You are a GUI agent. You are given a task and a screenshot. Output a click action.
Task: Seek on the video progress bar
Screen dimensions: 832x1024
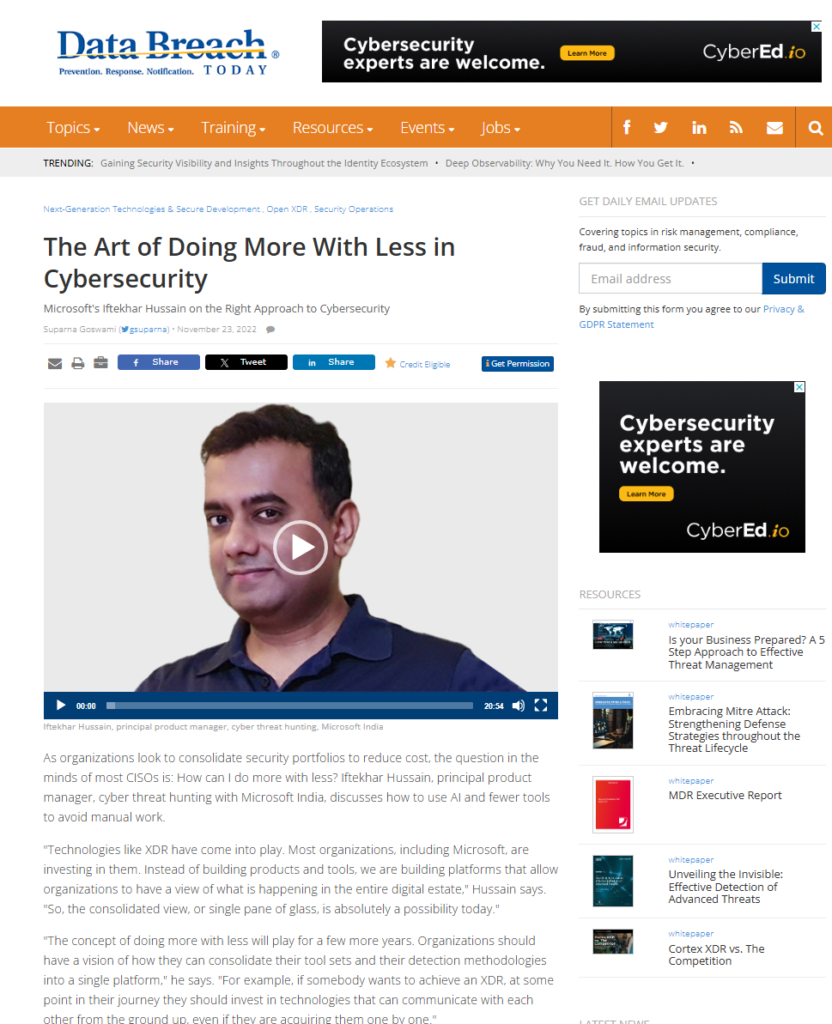pos(290,705)
